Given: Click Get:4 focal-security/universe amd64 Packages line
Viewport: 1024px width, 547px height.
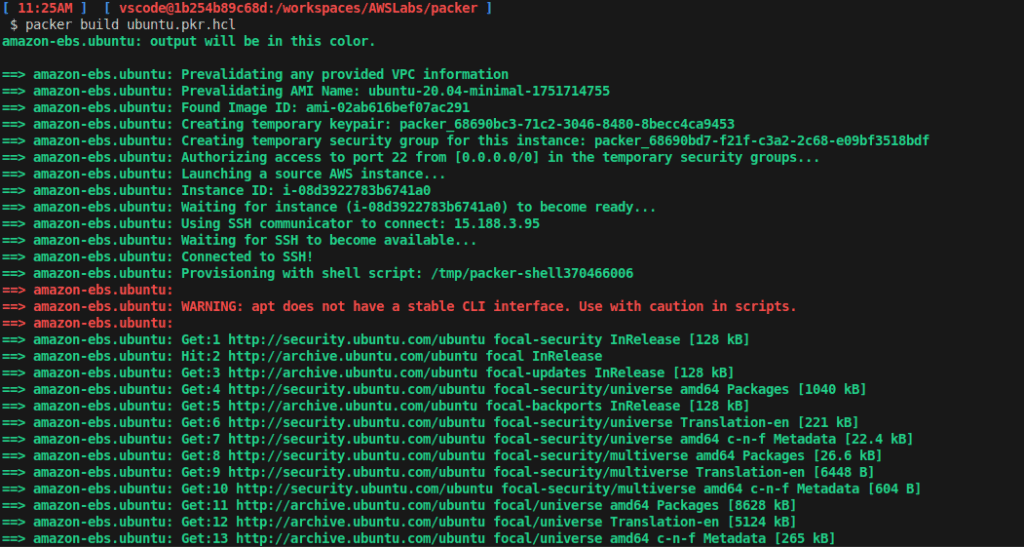Looking at the screenshot, I should pyautogui.click(x=434, y=390).
